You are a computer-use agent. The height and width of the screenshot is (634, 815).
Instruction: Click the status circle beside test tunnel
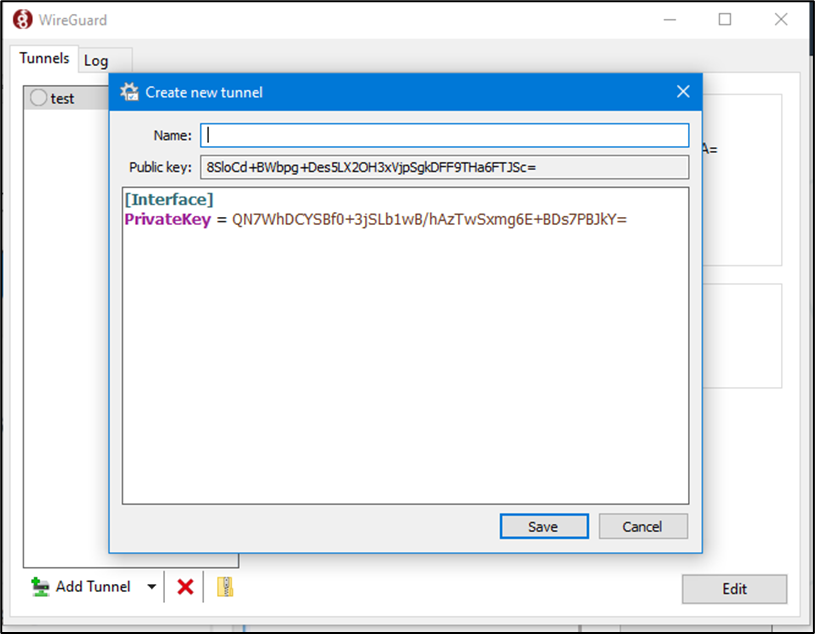[x=39, y=98]
